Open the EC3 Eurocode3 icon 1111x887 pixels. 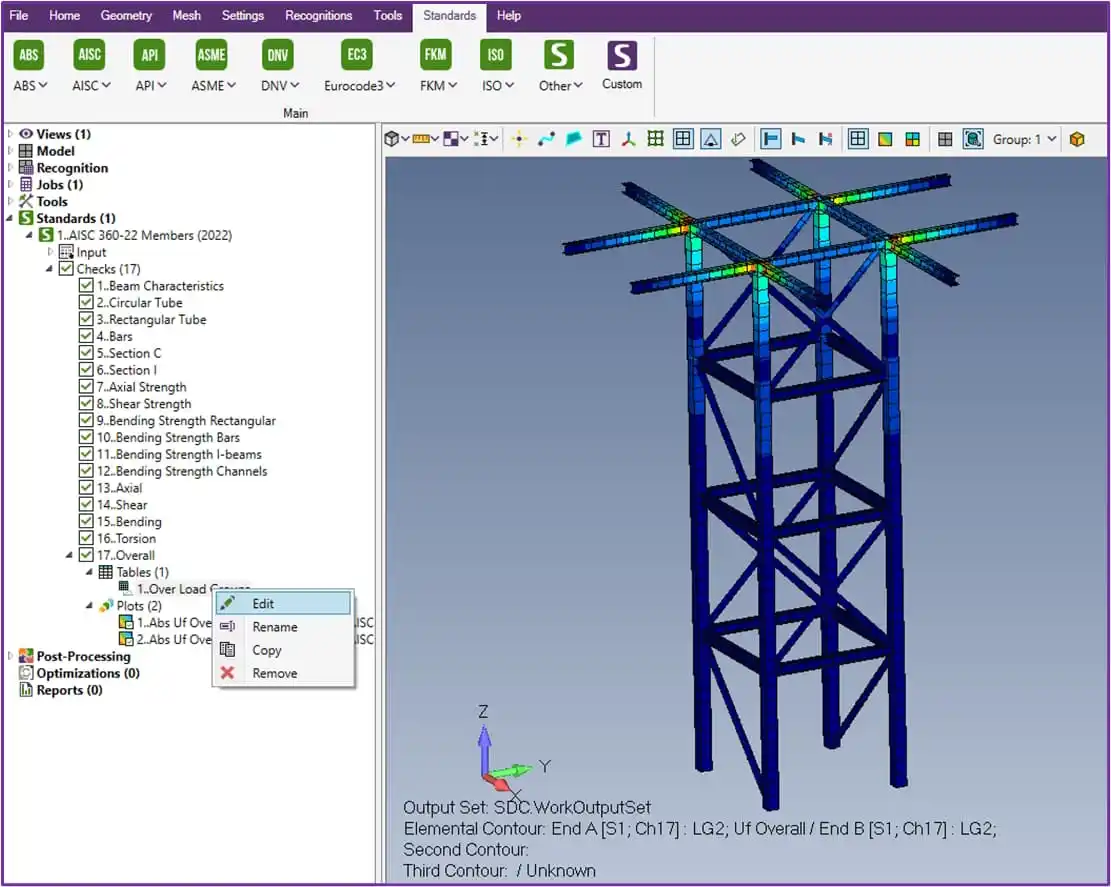coord(357,55)
